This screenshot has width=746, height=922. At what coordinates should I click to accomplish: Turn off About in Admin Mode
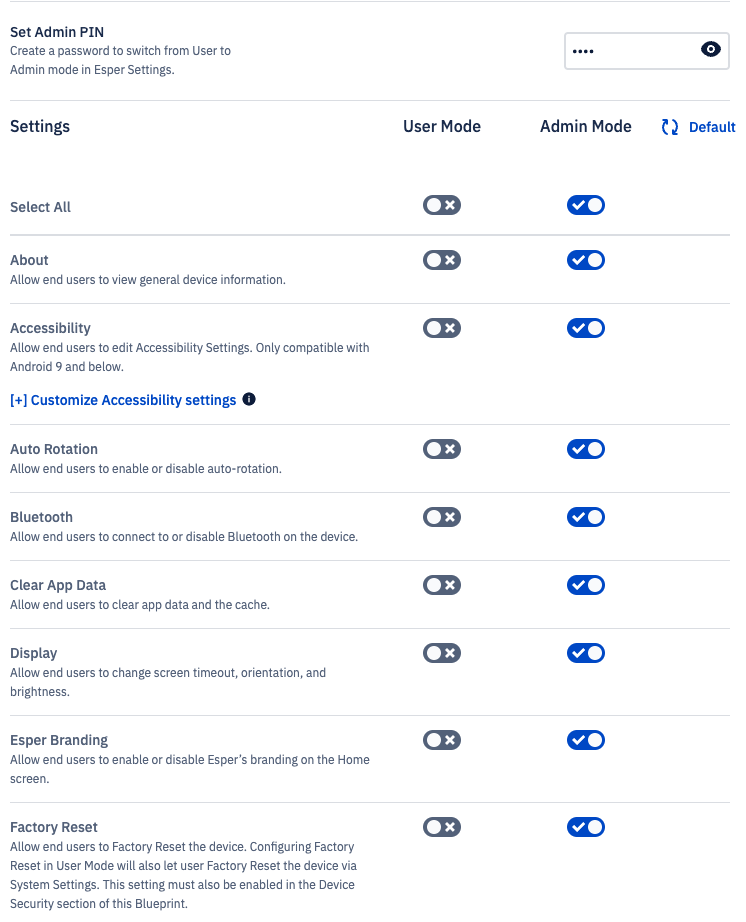tap(586, 260)
